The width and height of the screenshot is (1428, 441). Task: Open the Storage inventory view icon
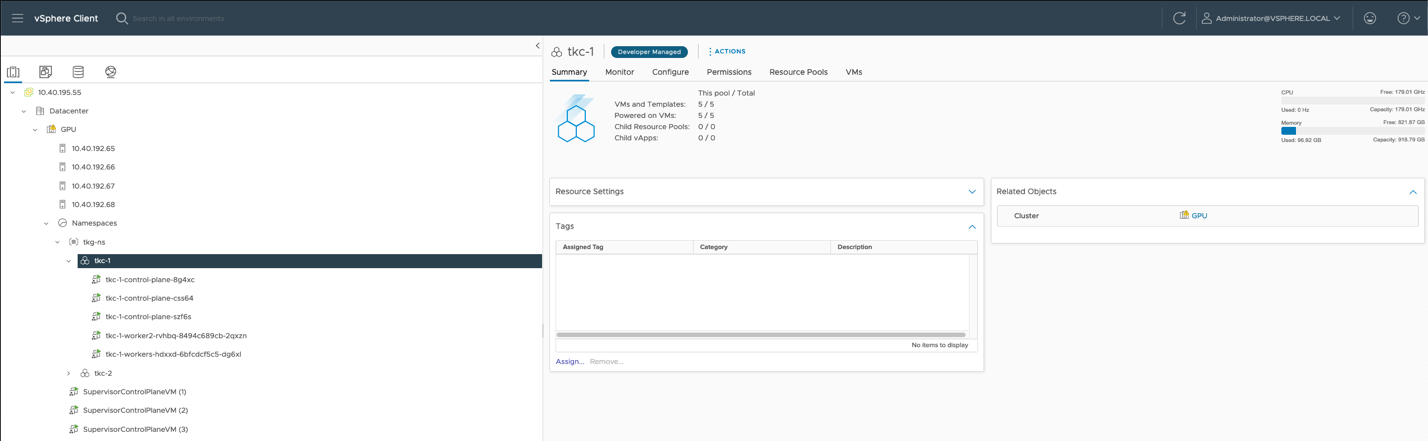pyautogui.click(x=78, y=72)
